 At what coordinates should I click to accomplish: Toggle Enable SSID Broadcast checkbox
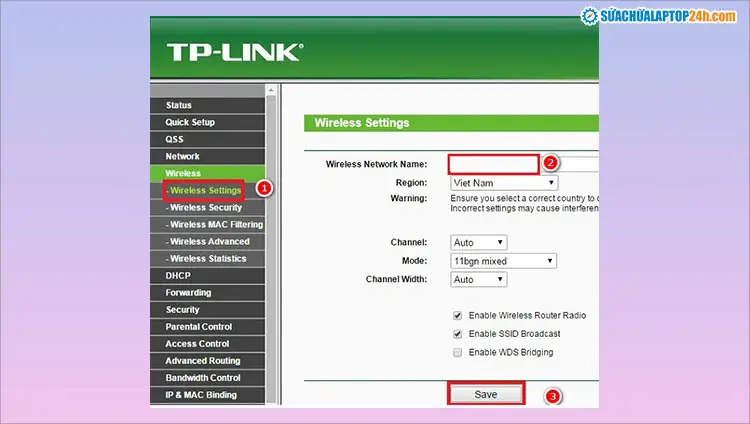[x=458, y=334]
